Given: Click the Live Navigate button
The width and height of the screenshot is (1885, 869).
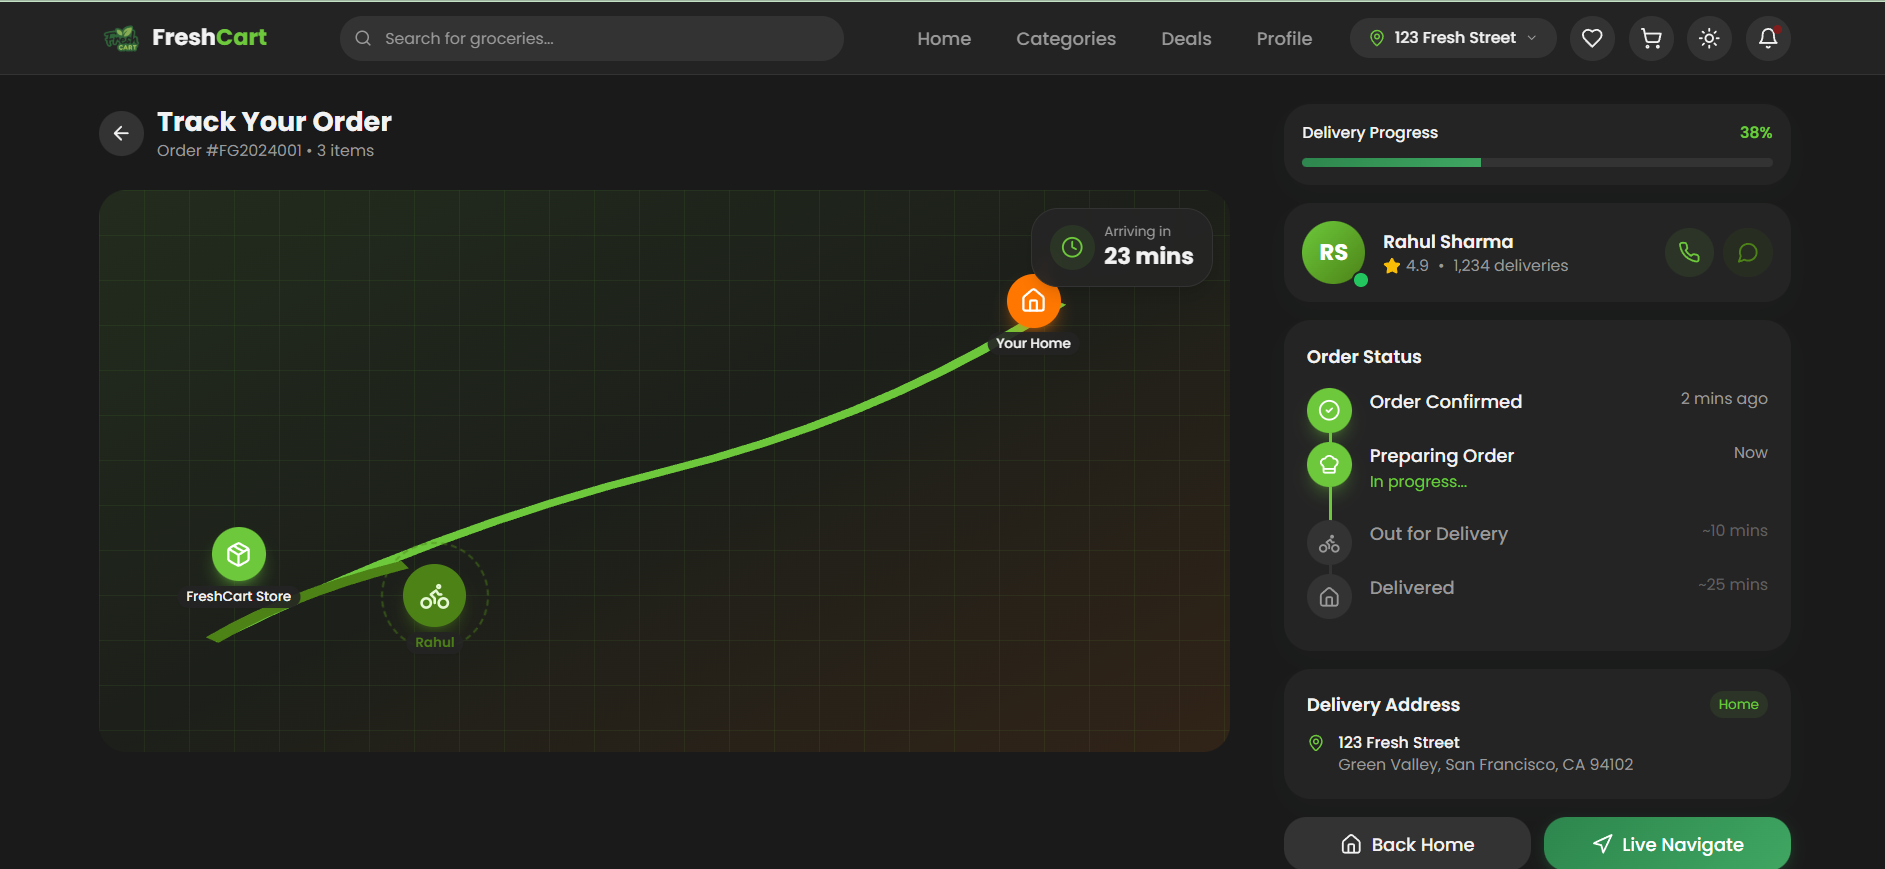Looking at the screenshot, I should 1667,844.
